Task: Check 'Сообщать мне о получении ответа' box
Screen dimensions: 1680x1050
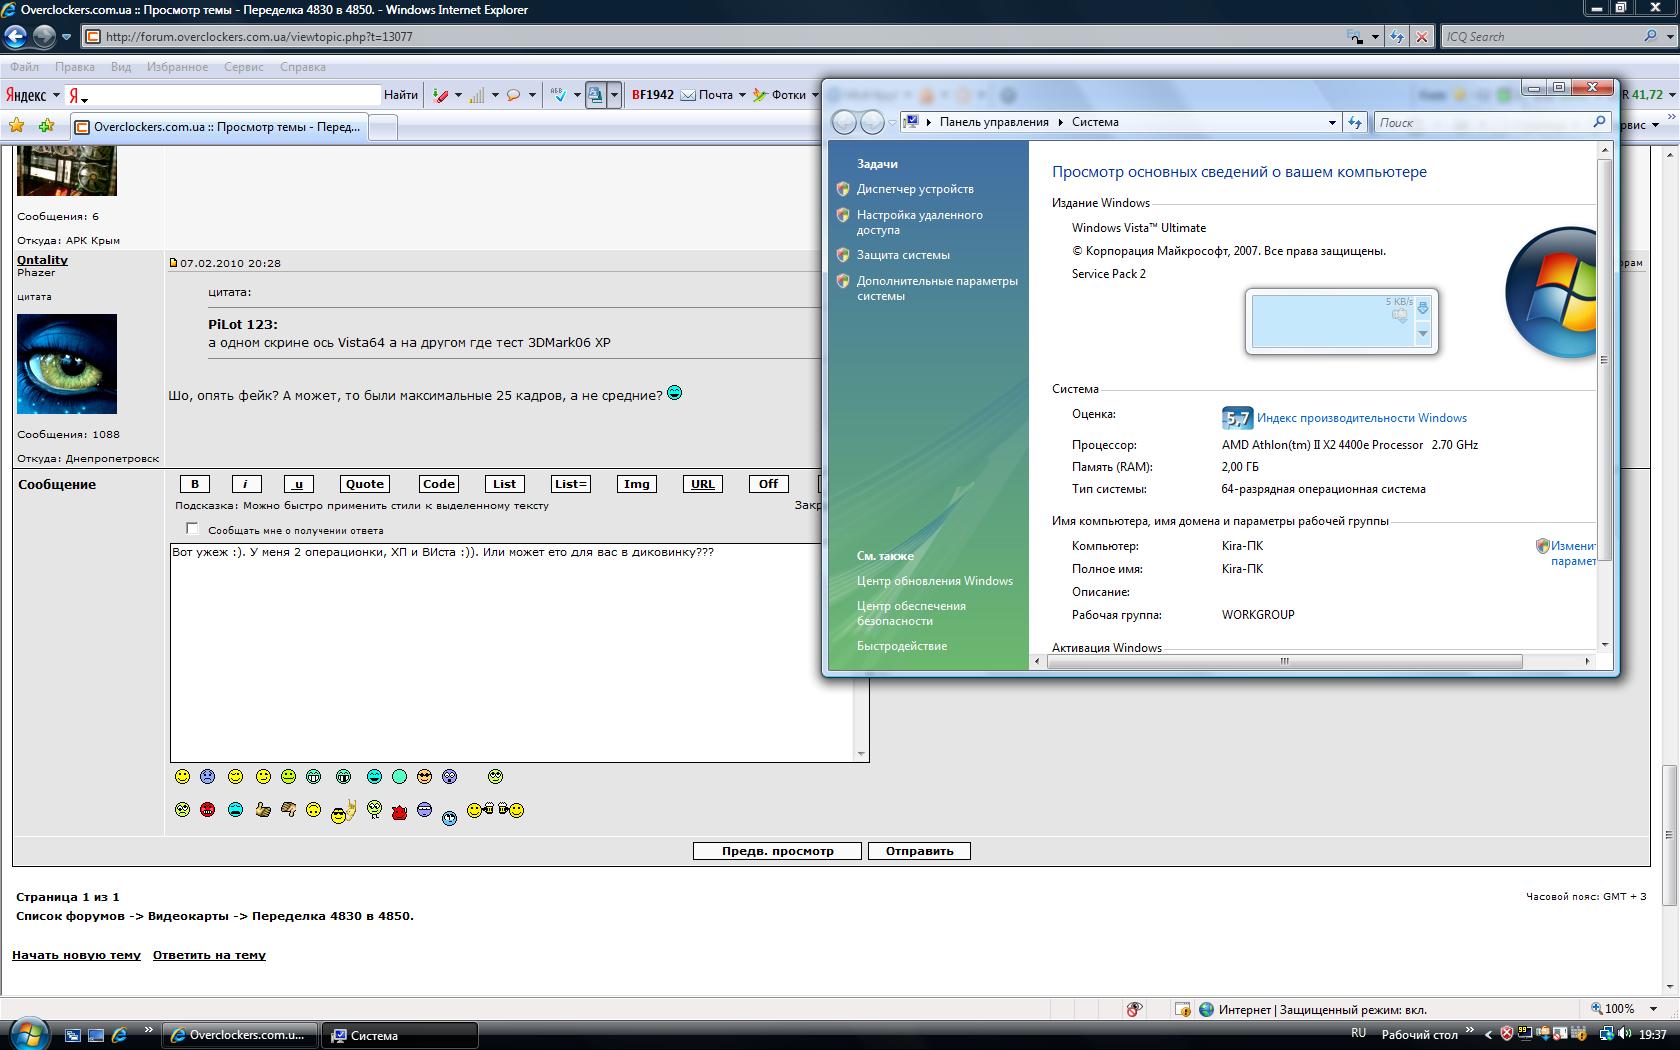Action: (x=192, y=529)
